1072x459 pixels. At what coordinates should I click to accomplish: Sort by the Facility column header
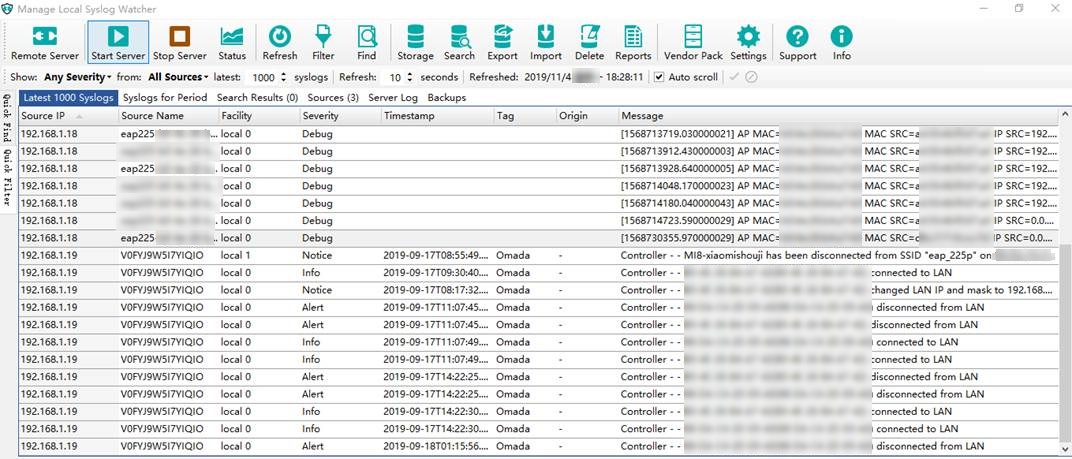pos(259,116)
